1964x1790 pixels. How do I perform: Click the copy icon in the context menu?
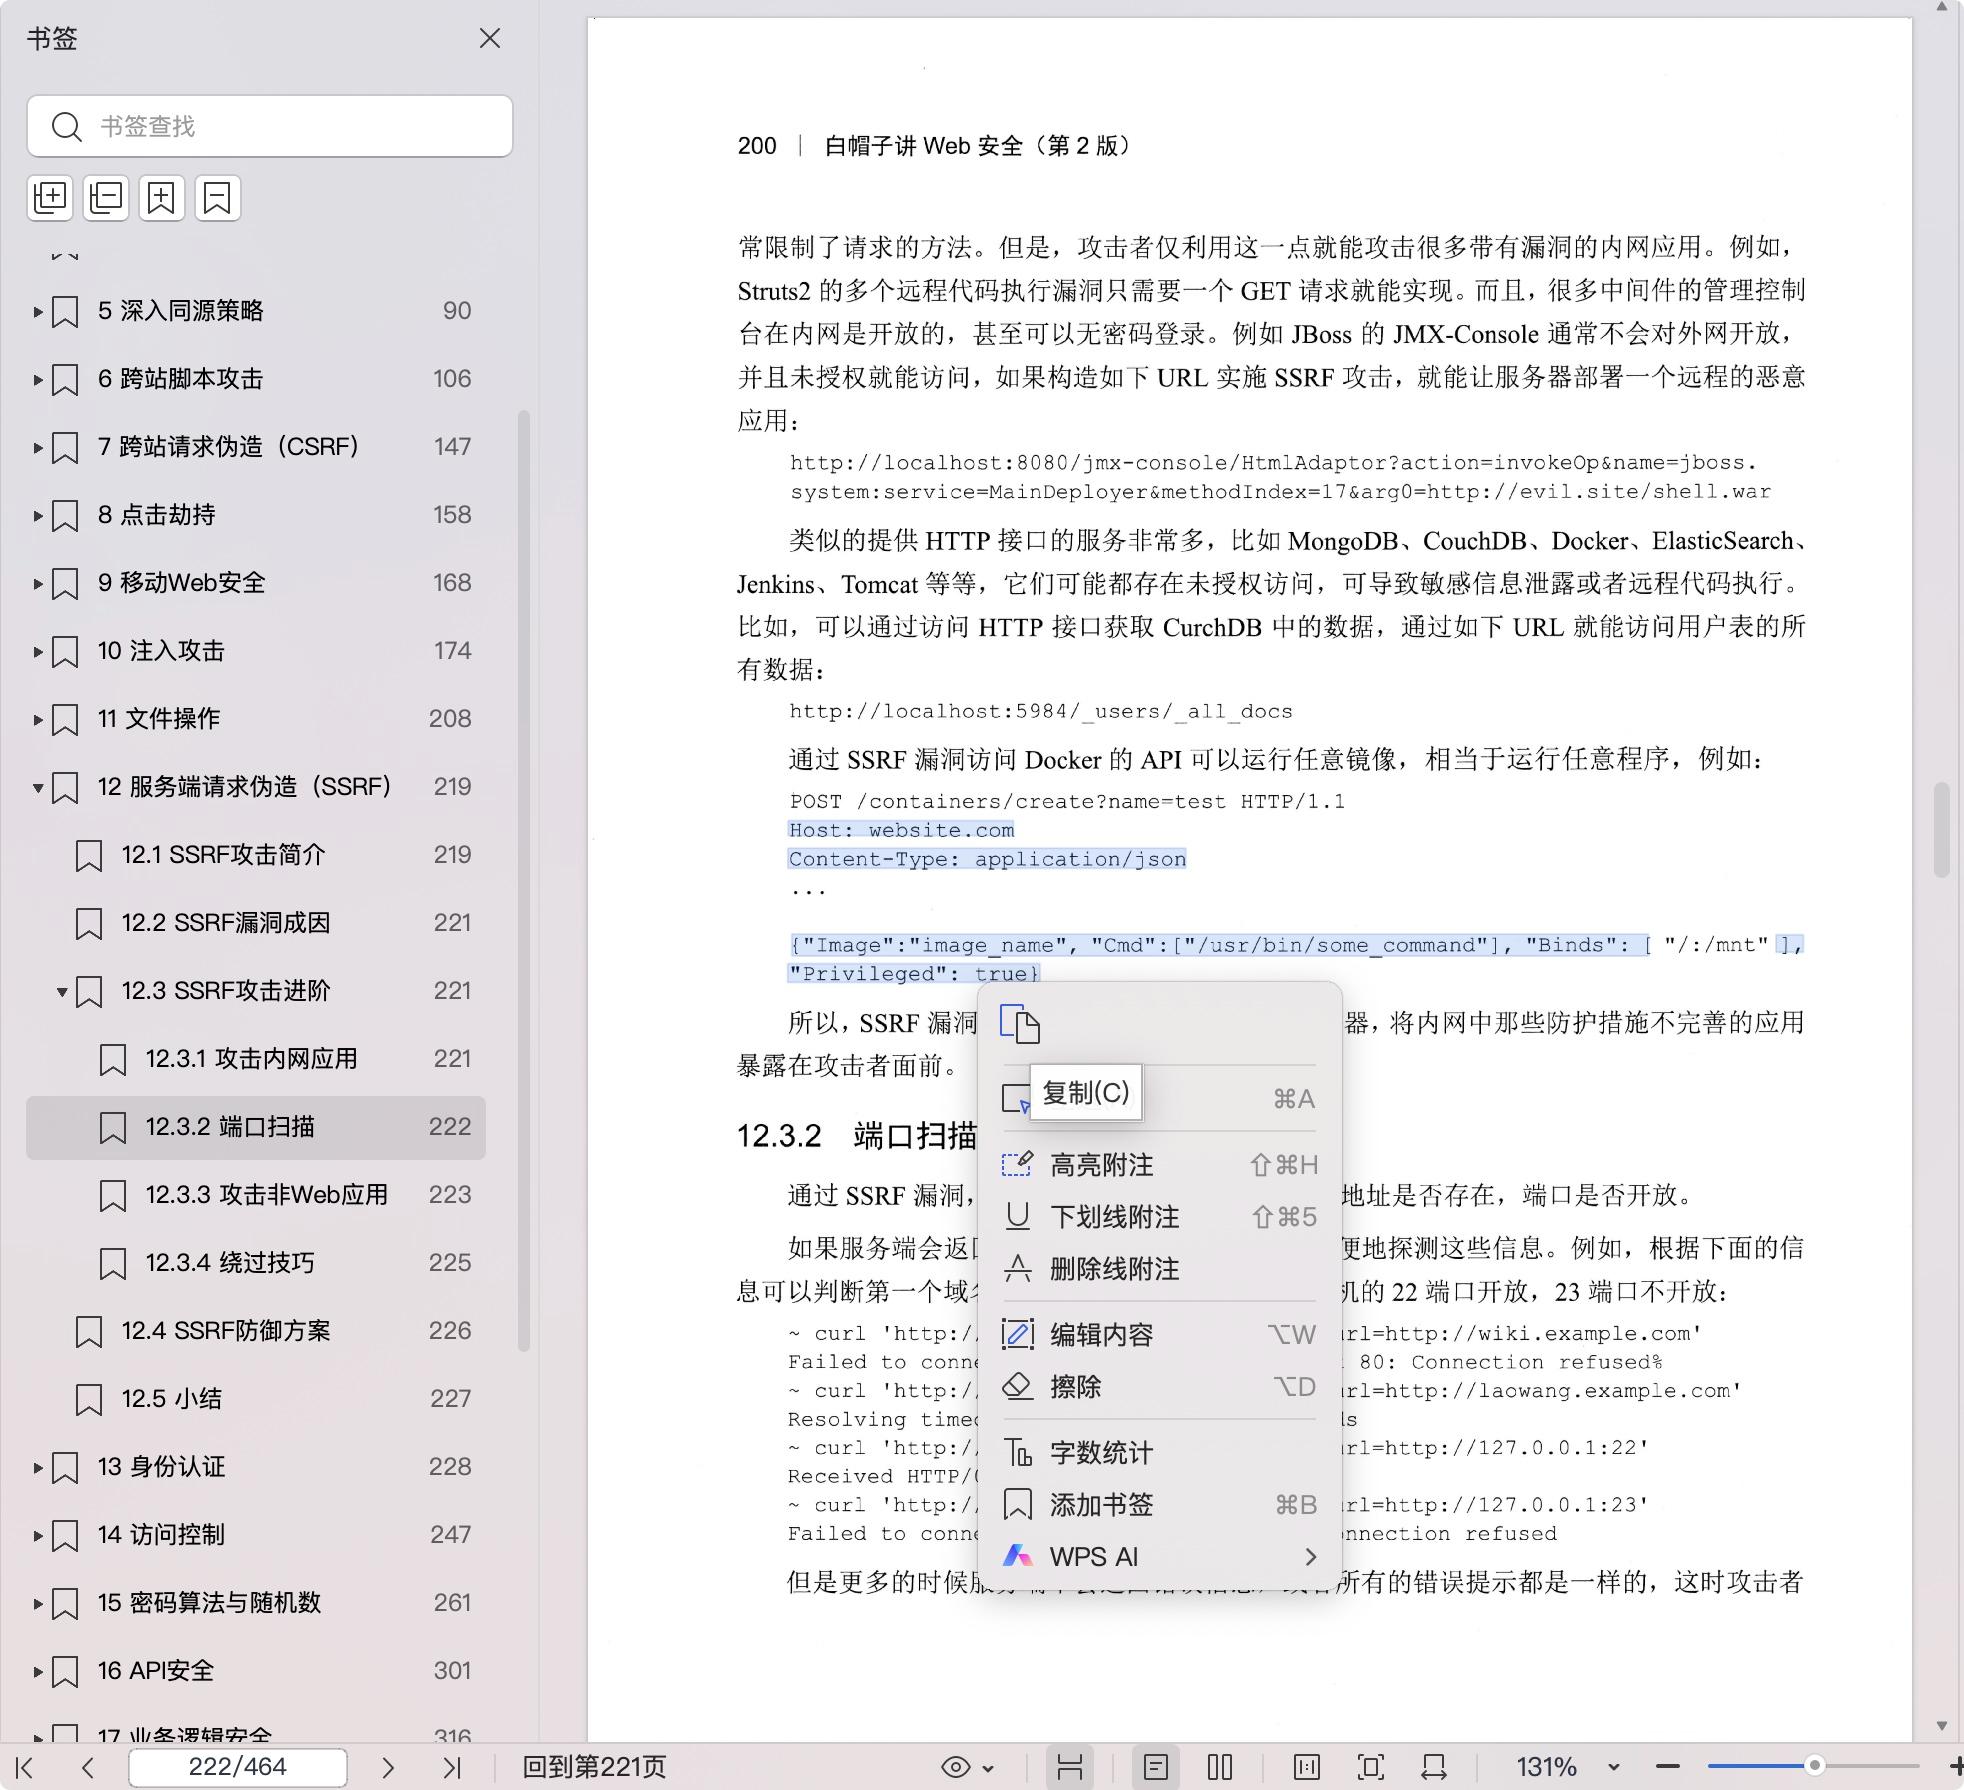1020,1024
